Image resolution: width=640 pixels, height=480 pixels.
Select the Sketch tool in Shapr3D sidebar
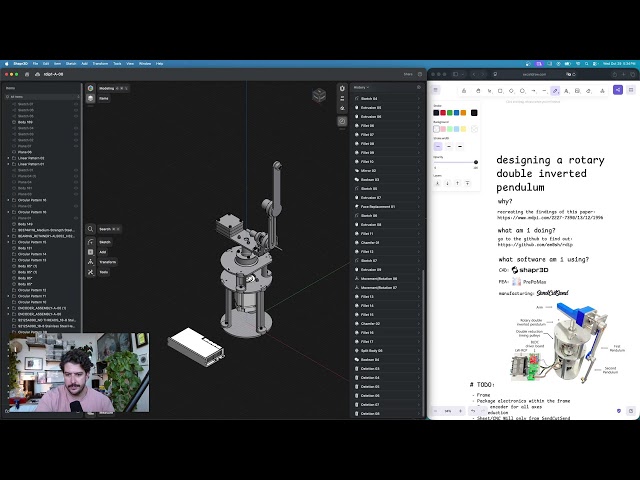[x=91, y=242]
